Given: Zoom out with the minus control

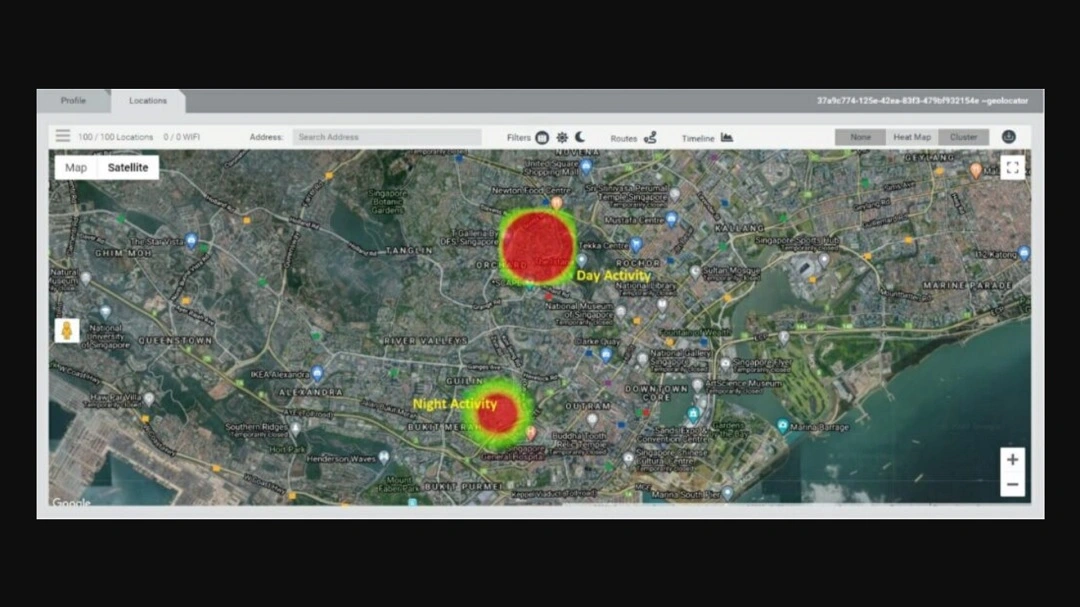Looking at the screenshot, I should pyautogui.click(x=1012, y=483).
